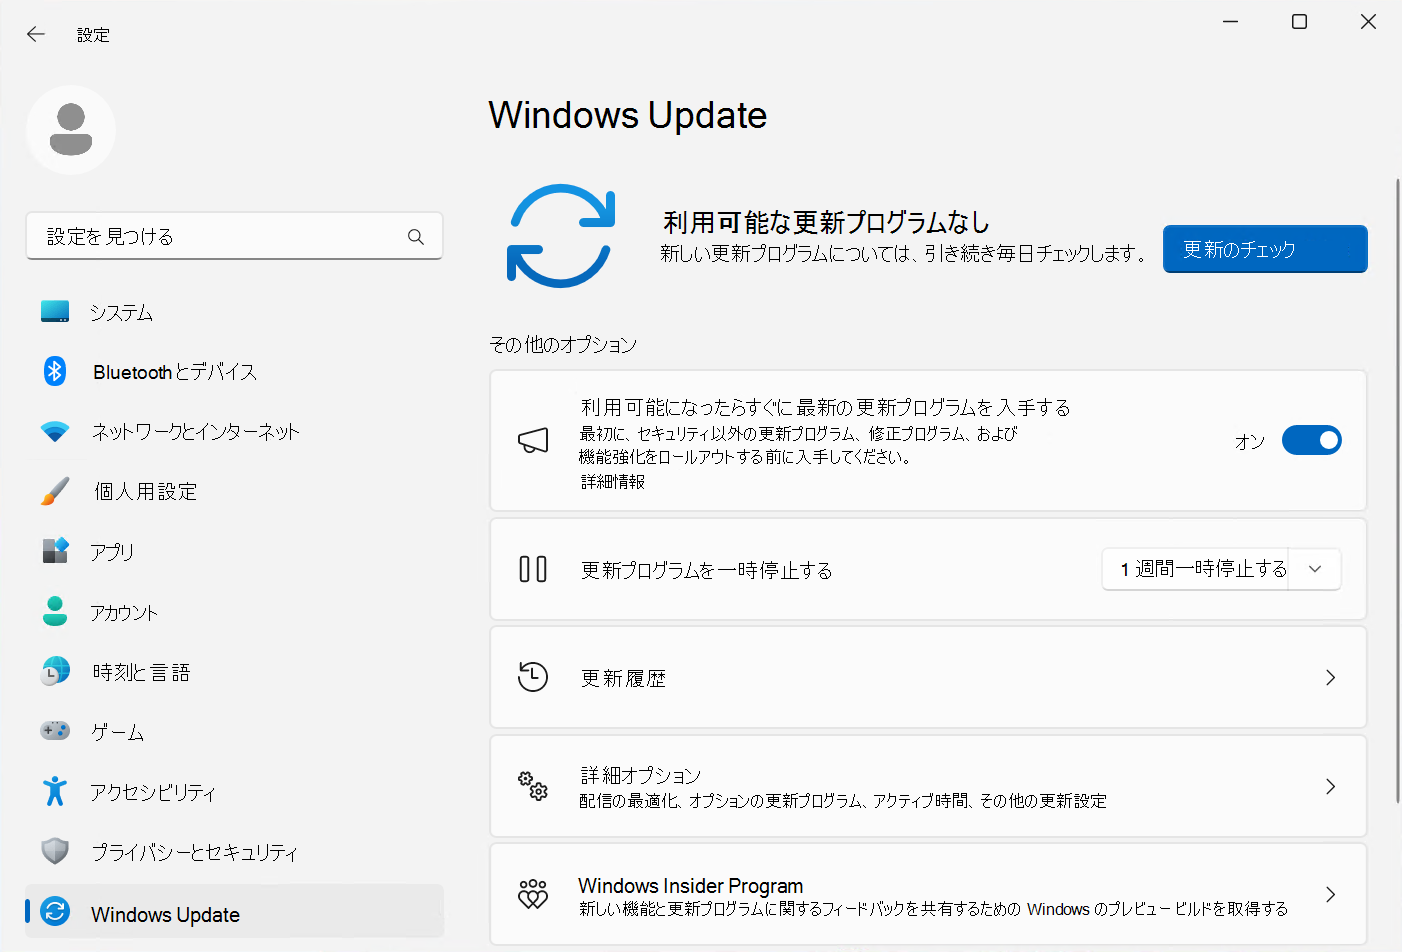Click the アクセシビリティ figure icon
1402x952 pixels.
pos(55,791)
